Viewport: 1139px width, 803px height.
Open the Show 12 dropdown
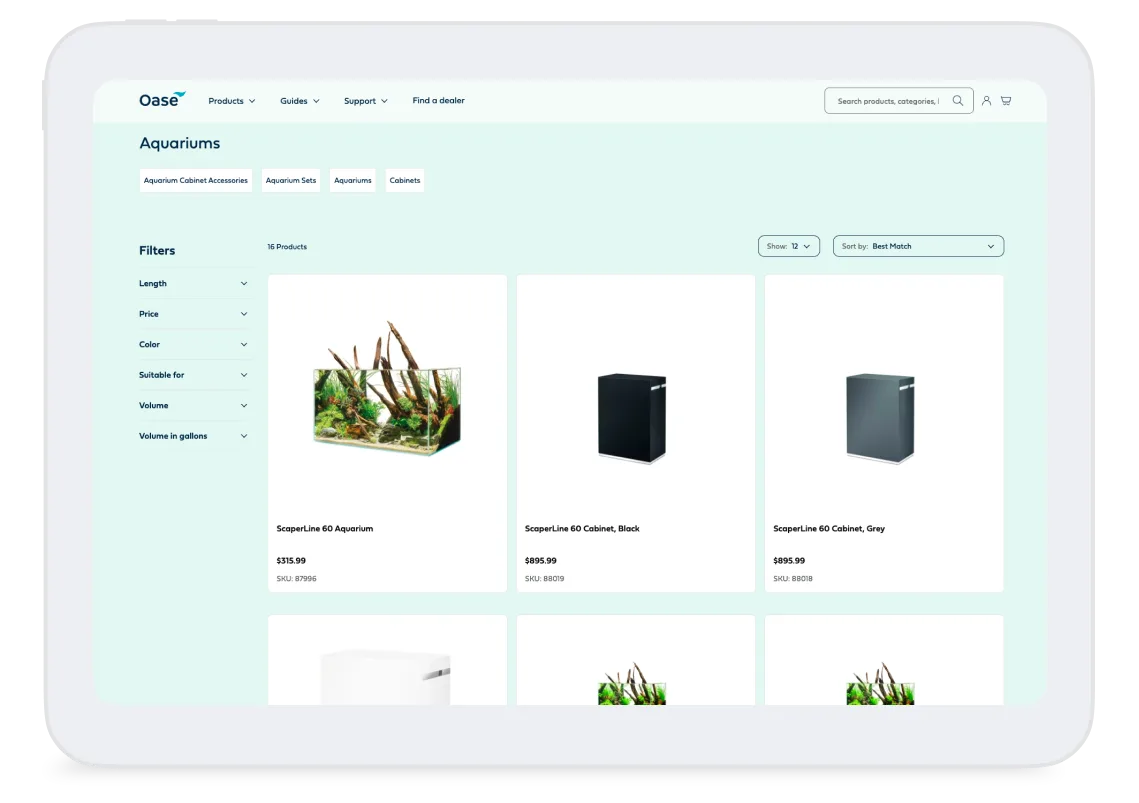coord(789,246)
